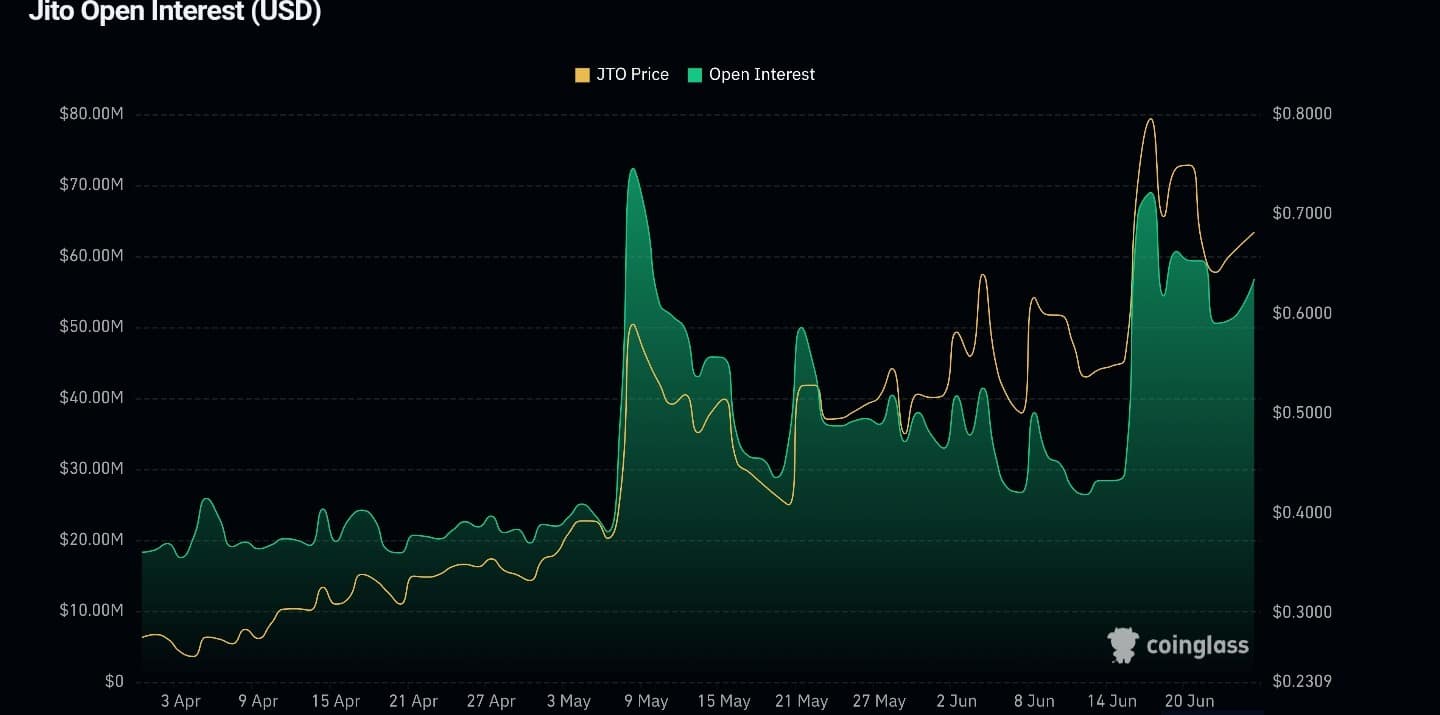This screenshot has width=1440, height=715.
Task: Click the $0.8000 right axis label
Action: point(1302,114)
